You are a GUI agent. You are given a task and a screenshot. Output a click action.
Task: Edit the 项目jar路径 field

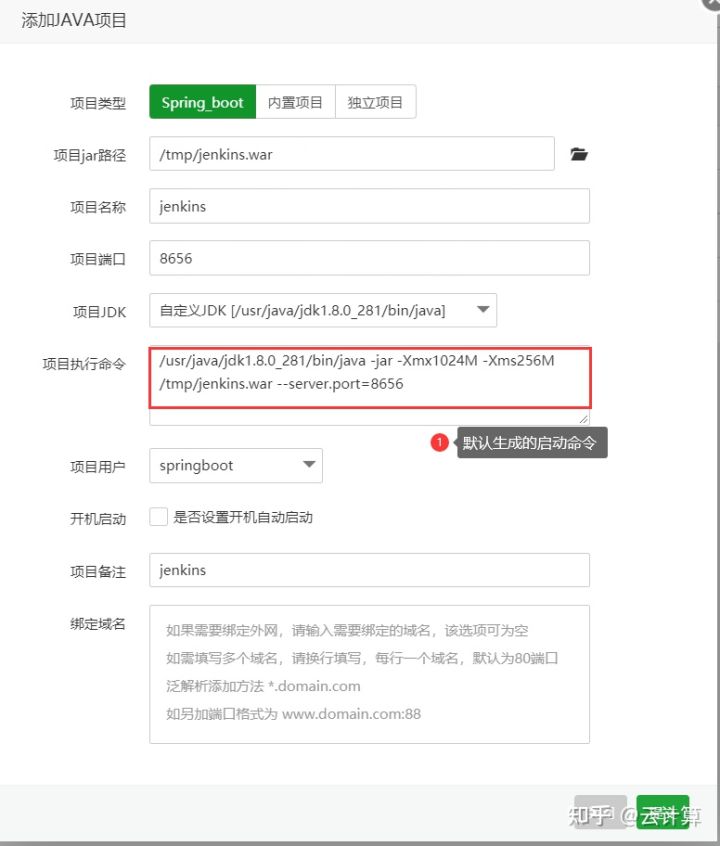click(x=352, y=154)
